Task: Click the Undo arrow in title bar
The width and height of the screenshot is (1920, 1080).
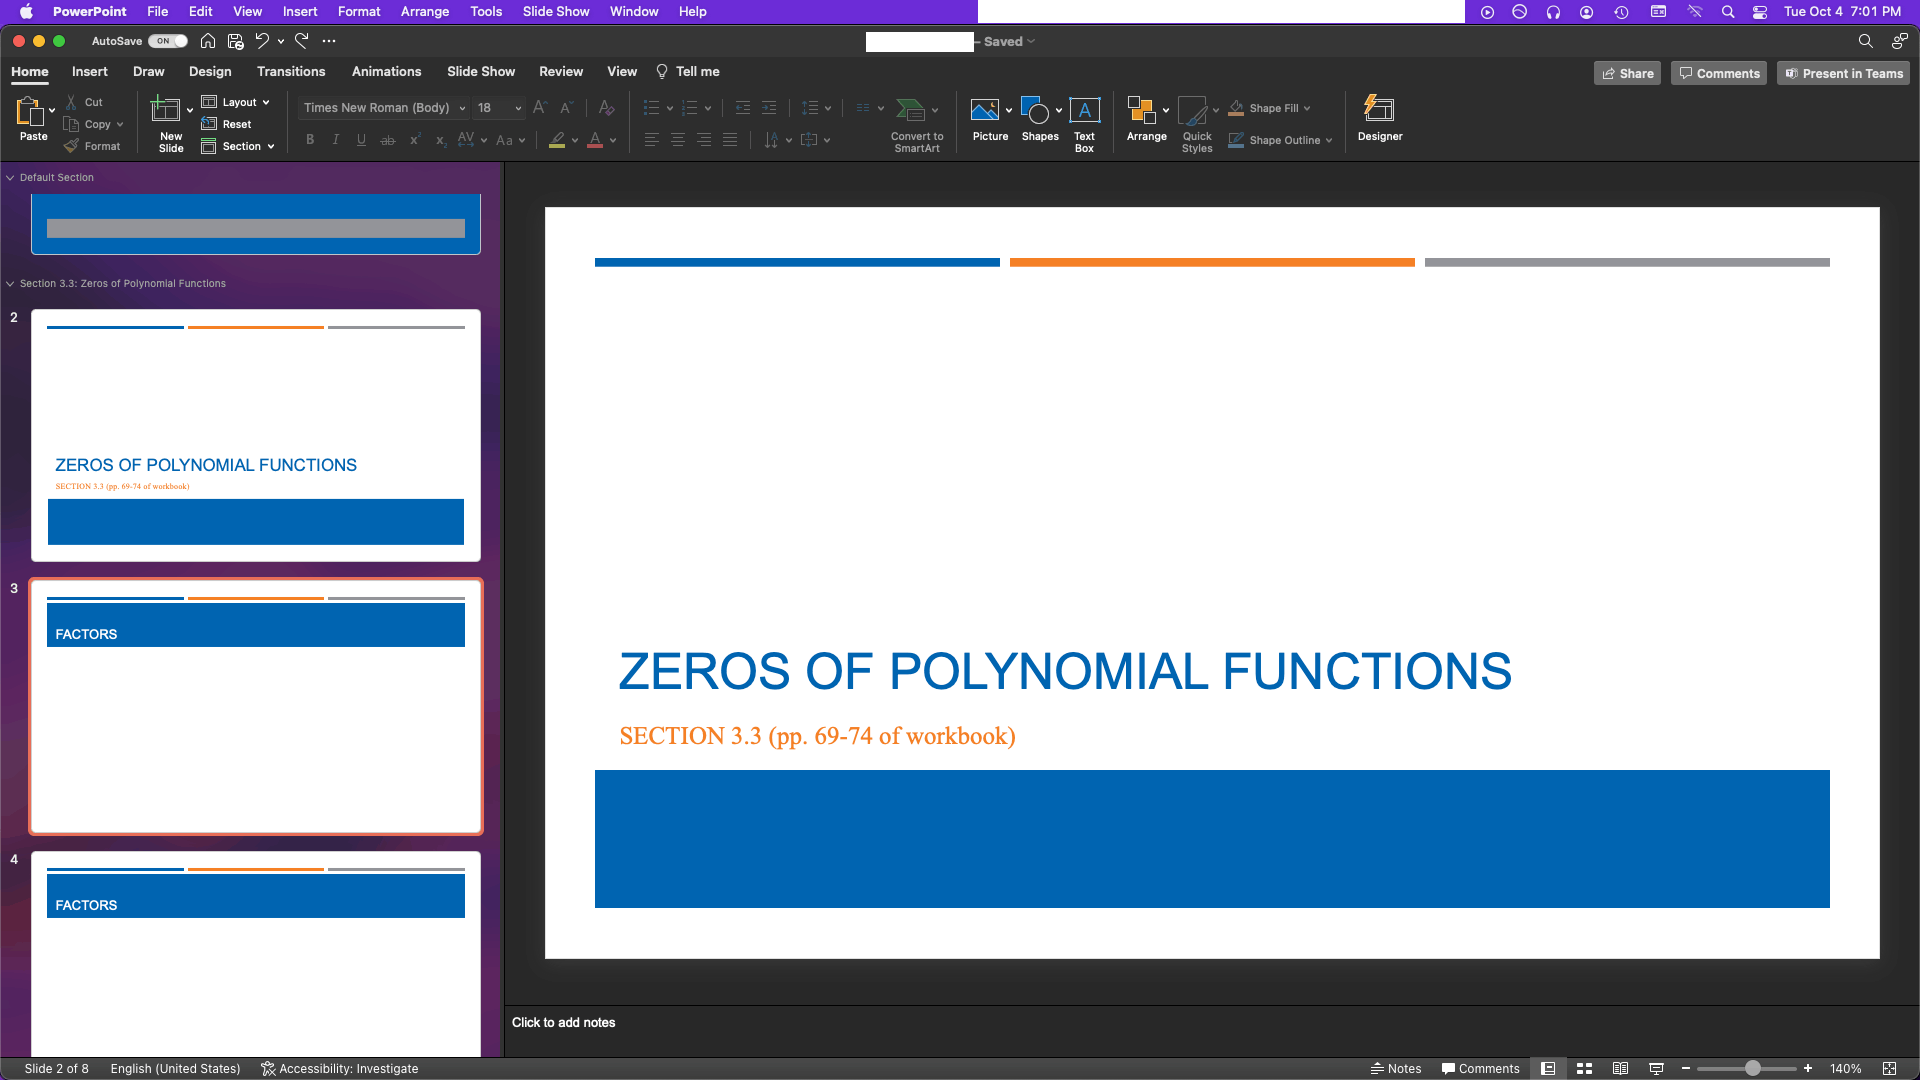Action: [262, 41]
